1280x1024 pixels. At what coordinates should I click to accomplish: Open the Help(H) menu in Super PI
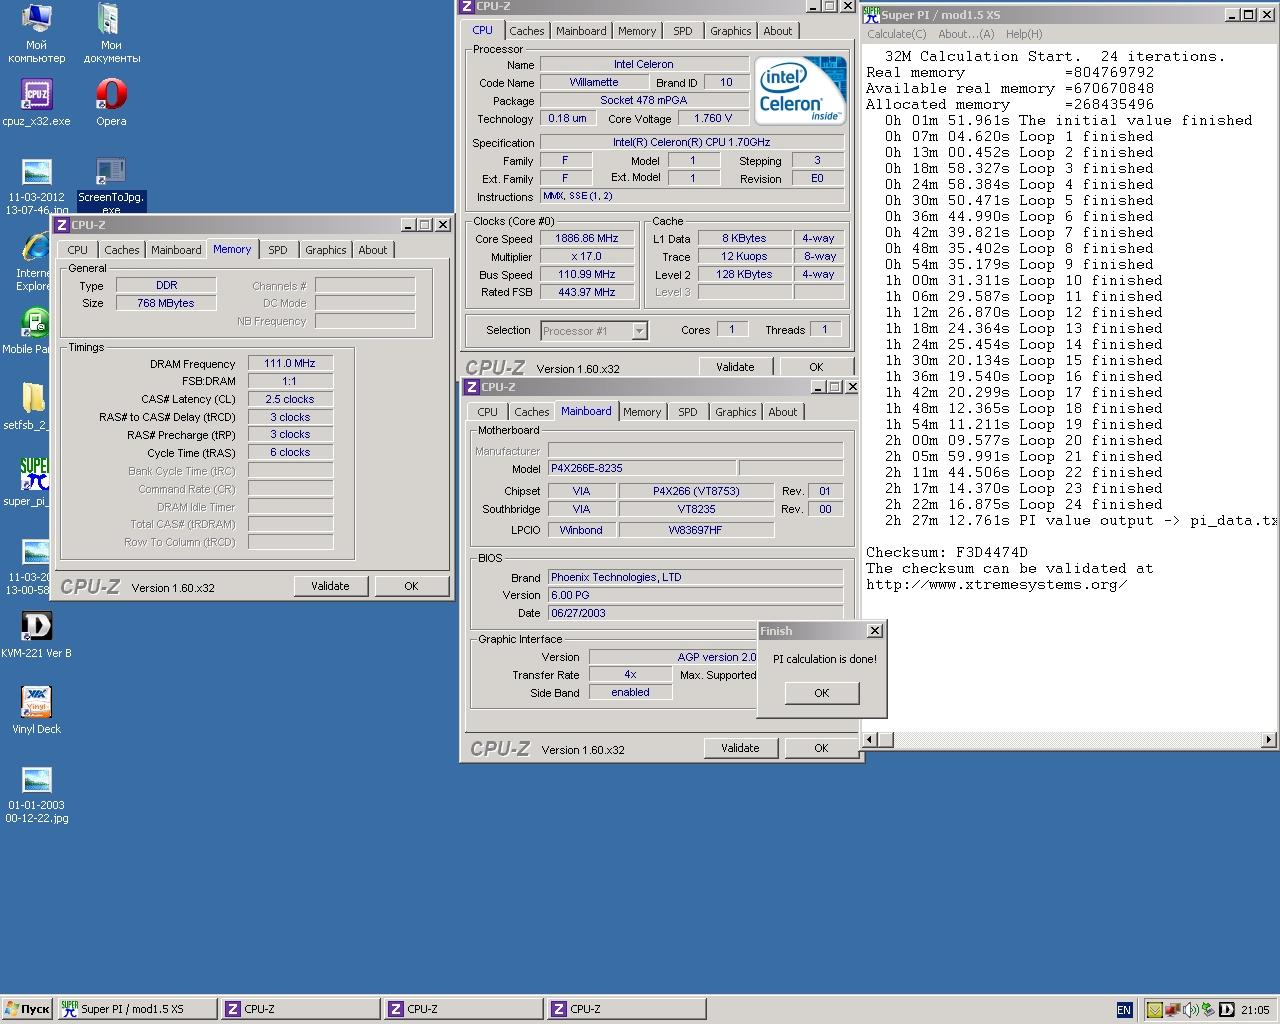coord(1024,34)
